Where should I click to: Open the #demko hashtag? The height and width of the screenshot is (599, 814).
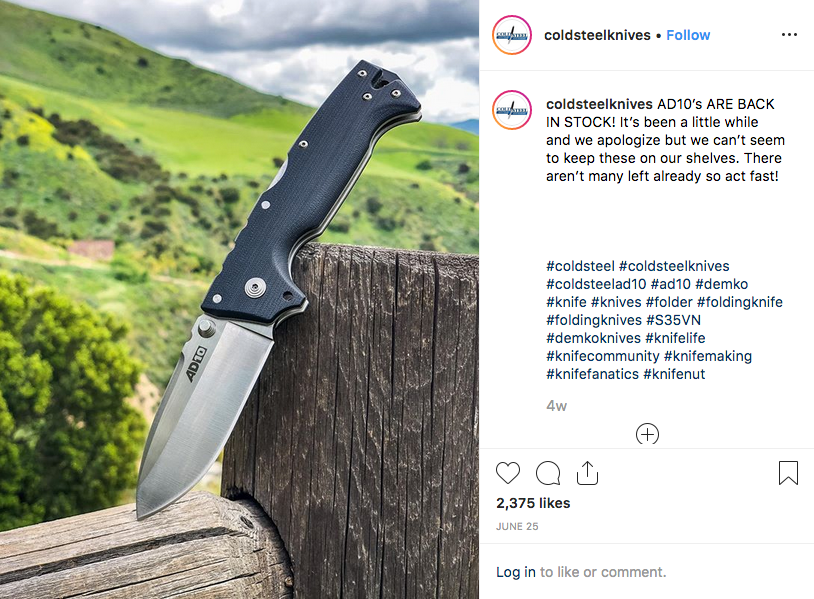[x=721, y=284]
